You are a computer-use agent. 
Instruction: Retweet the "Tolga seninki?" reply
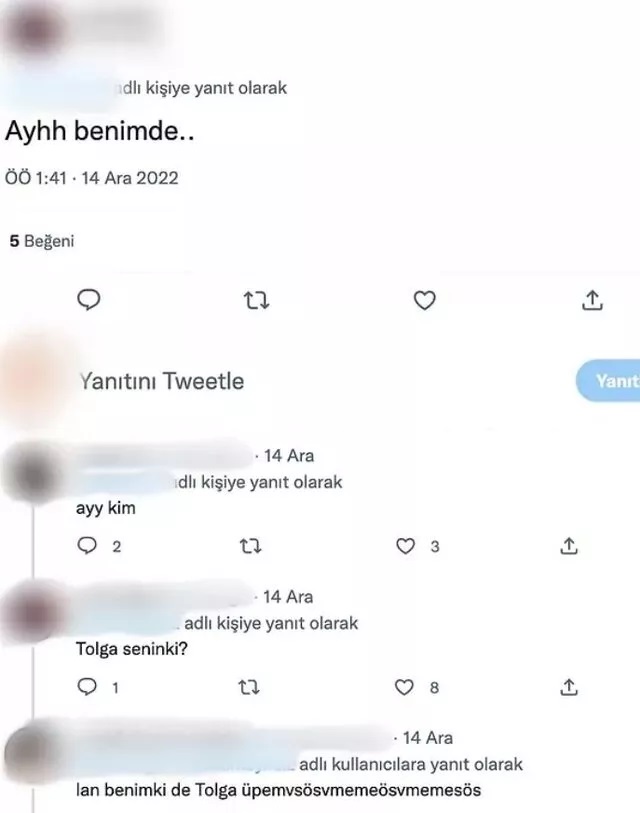249,687
